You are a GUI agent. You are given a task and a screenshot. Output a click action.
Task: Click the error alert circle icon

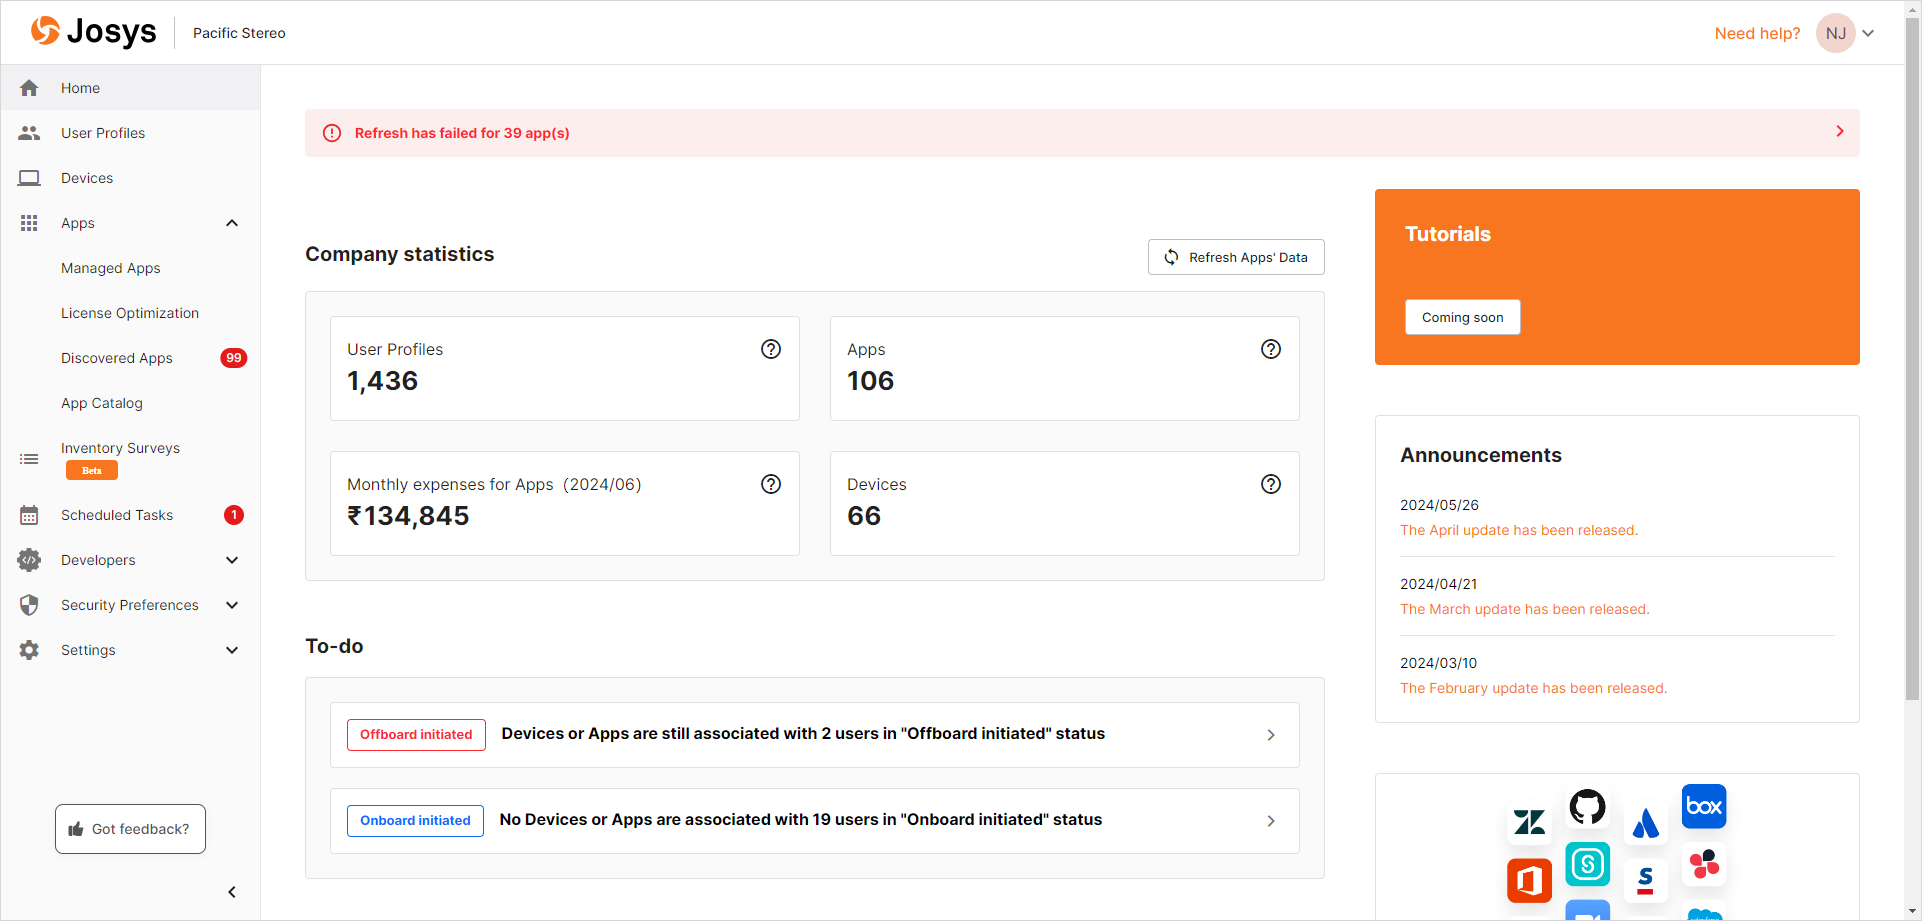(x=332, y=133)
